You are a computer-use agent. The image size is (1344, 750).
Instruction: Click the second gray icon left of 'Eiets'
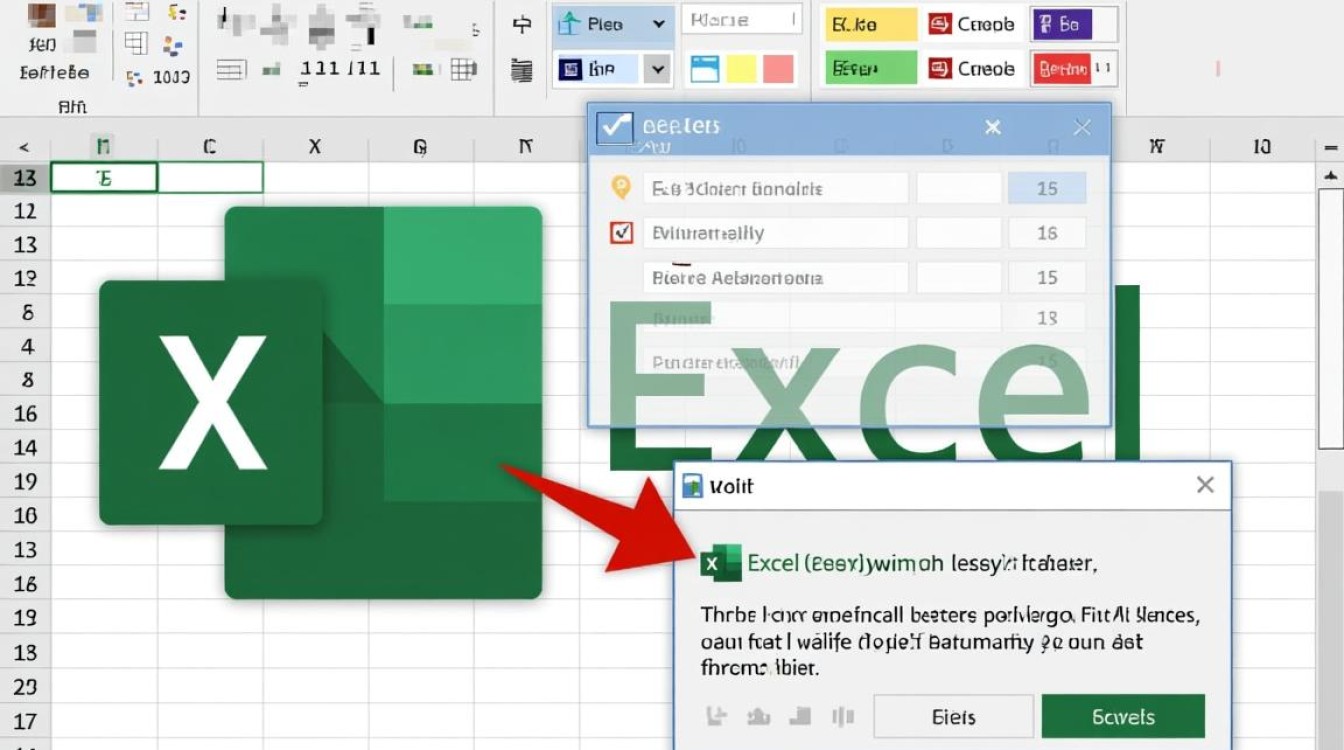(757, 716)
